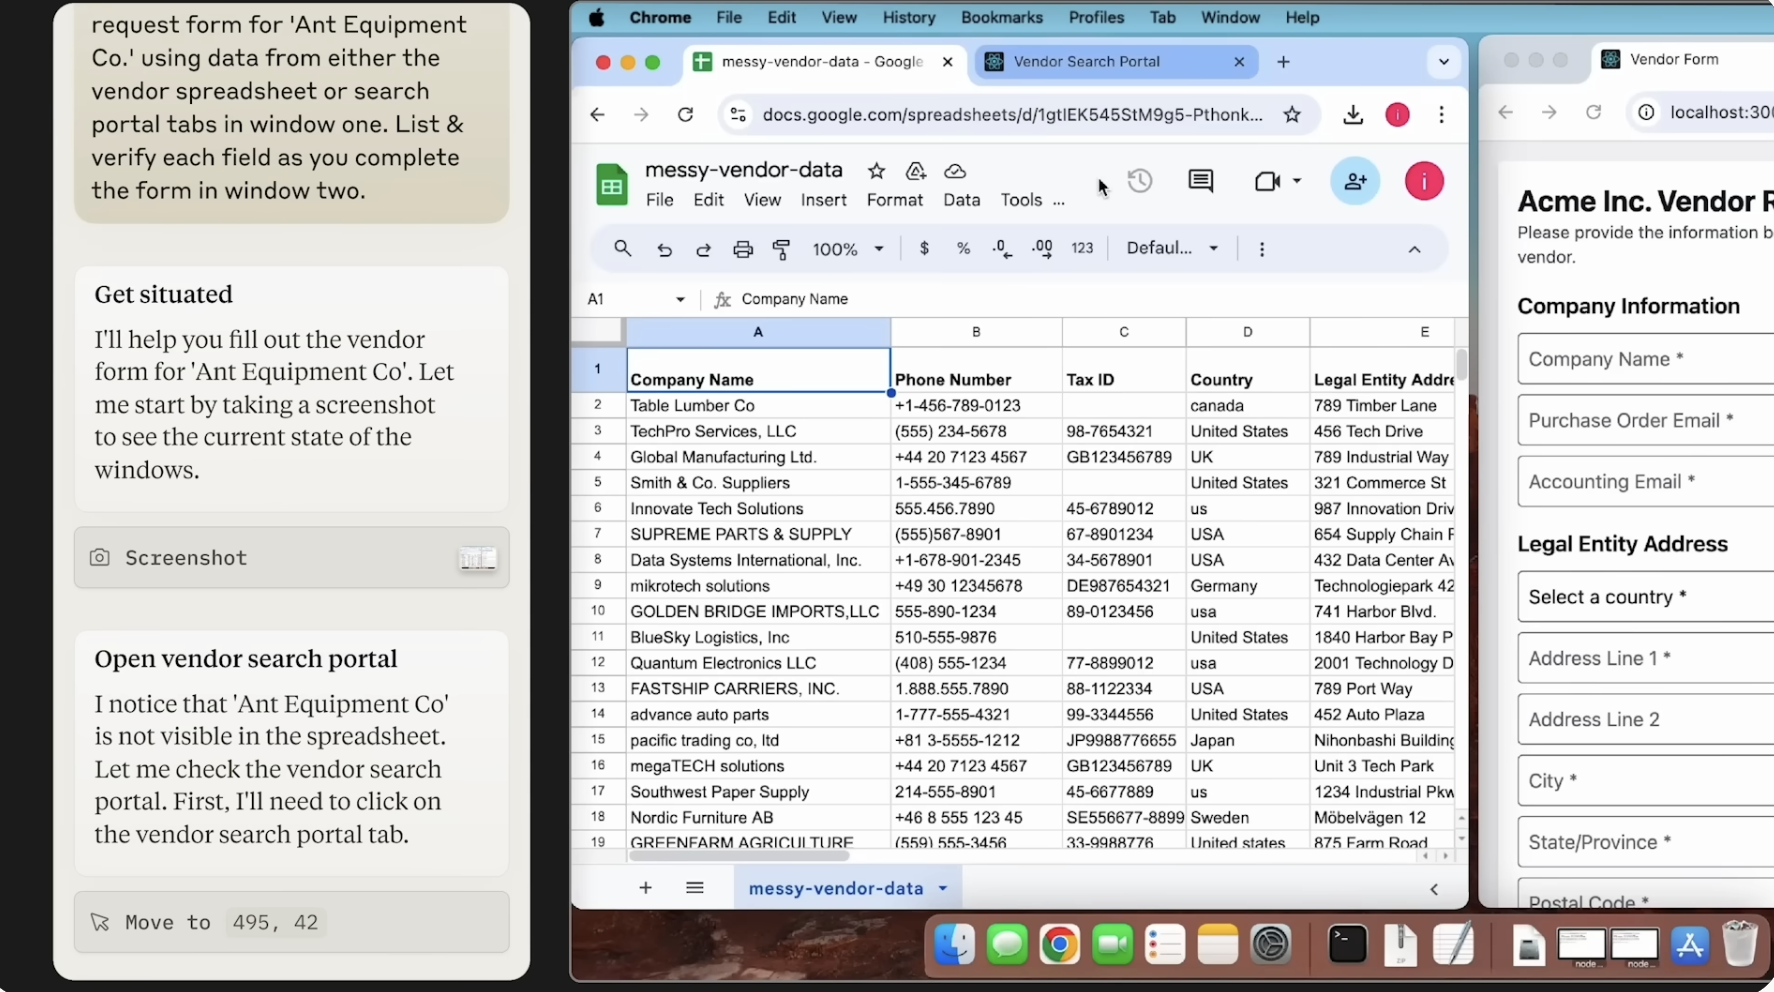Click the Address Line 2 field
Viewport: 1774px width, 992px height.
pos(1646,719)
